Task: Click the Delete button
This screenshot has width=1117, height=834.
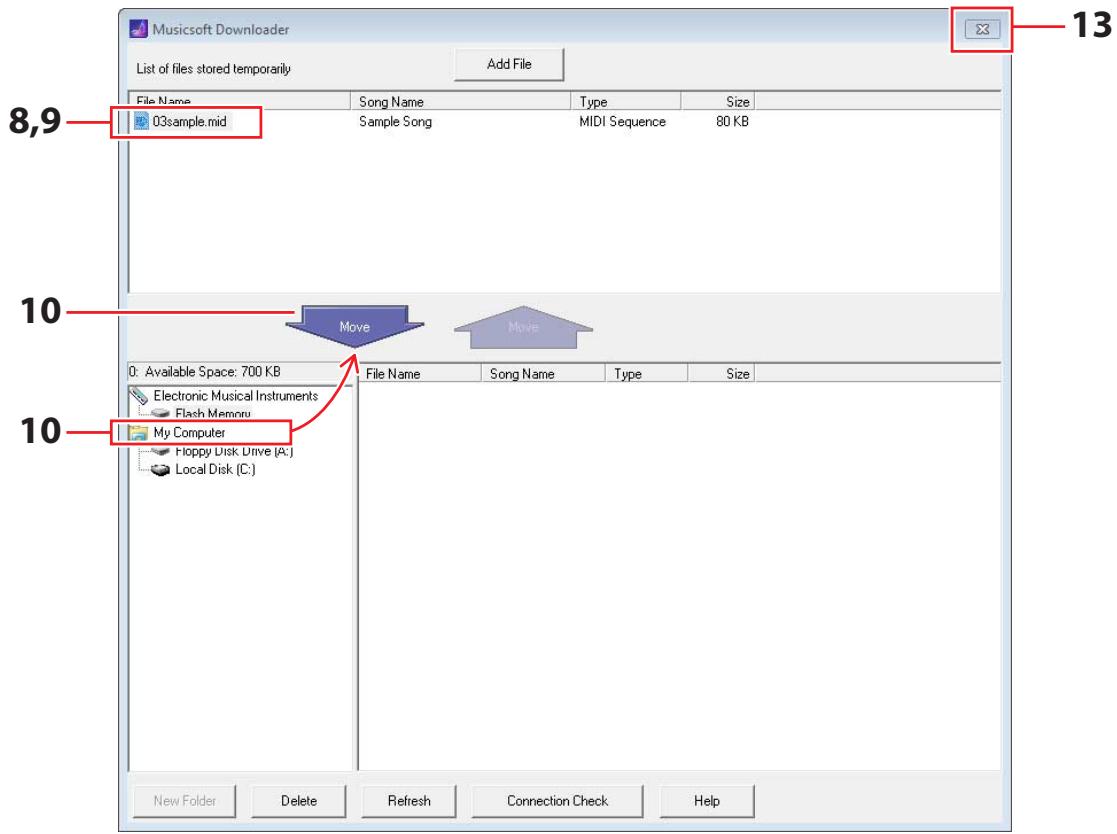Action: pos(299,800)
